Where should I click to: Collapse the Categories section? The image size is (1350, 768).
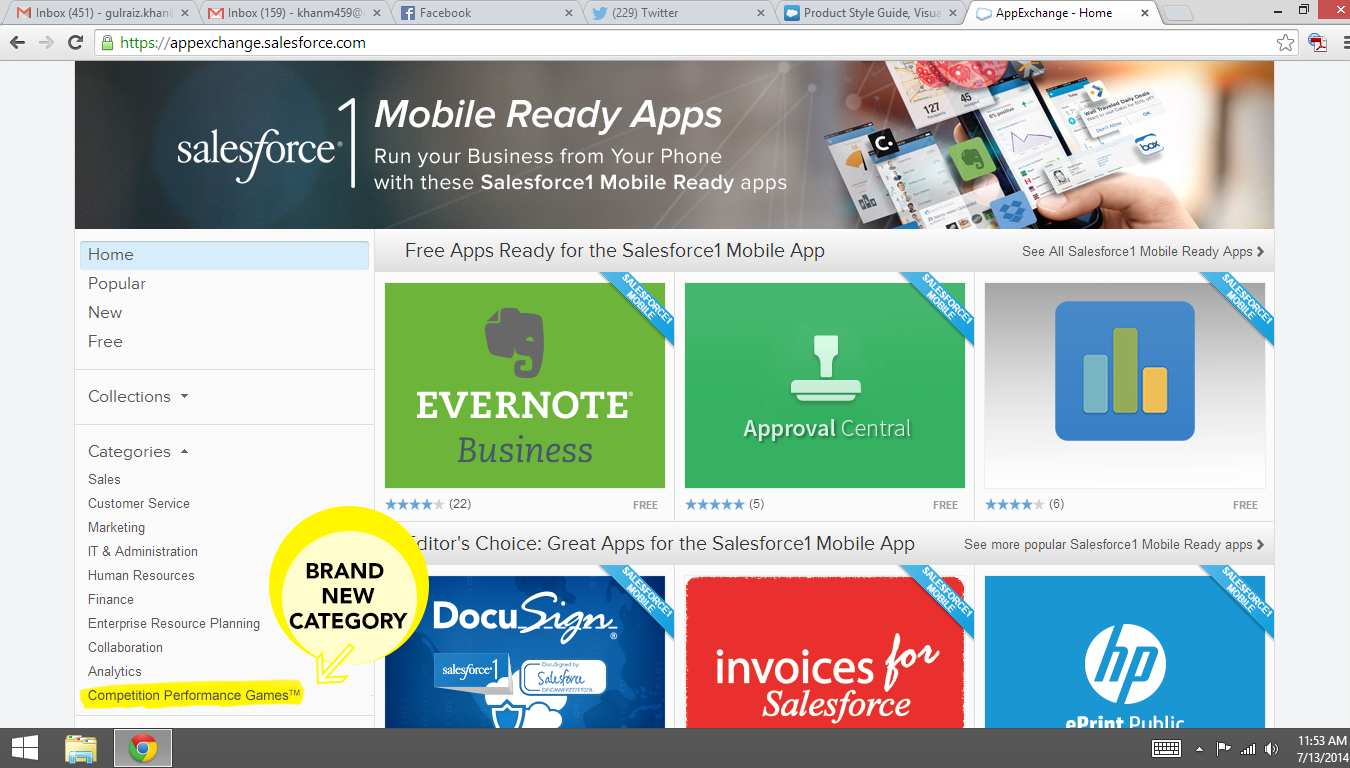click(138, 452)
